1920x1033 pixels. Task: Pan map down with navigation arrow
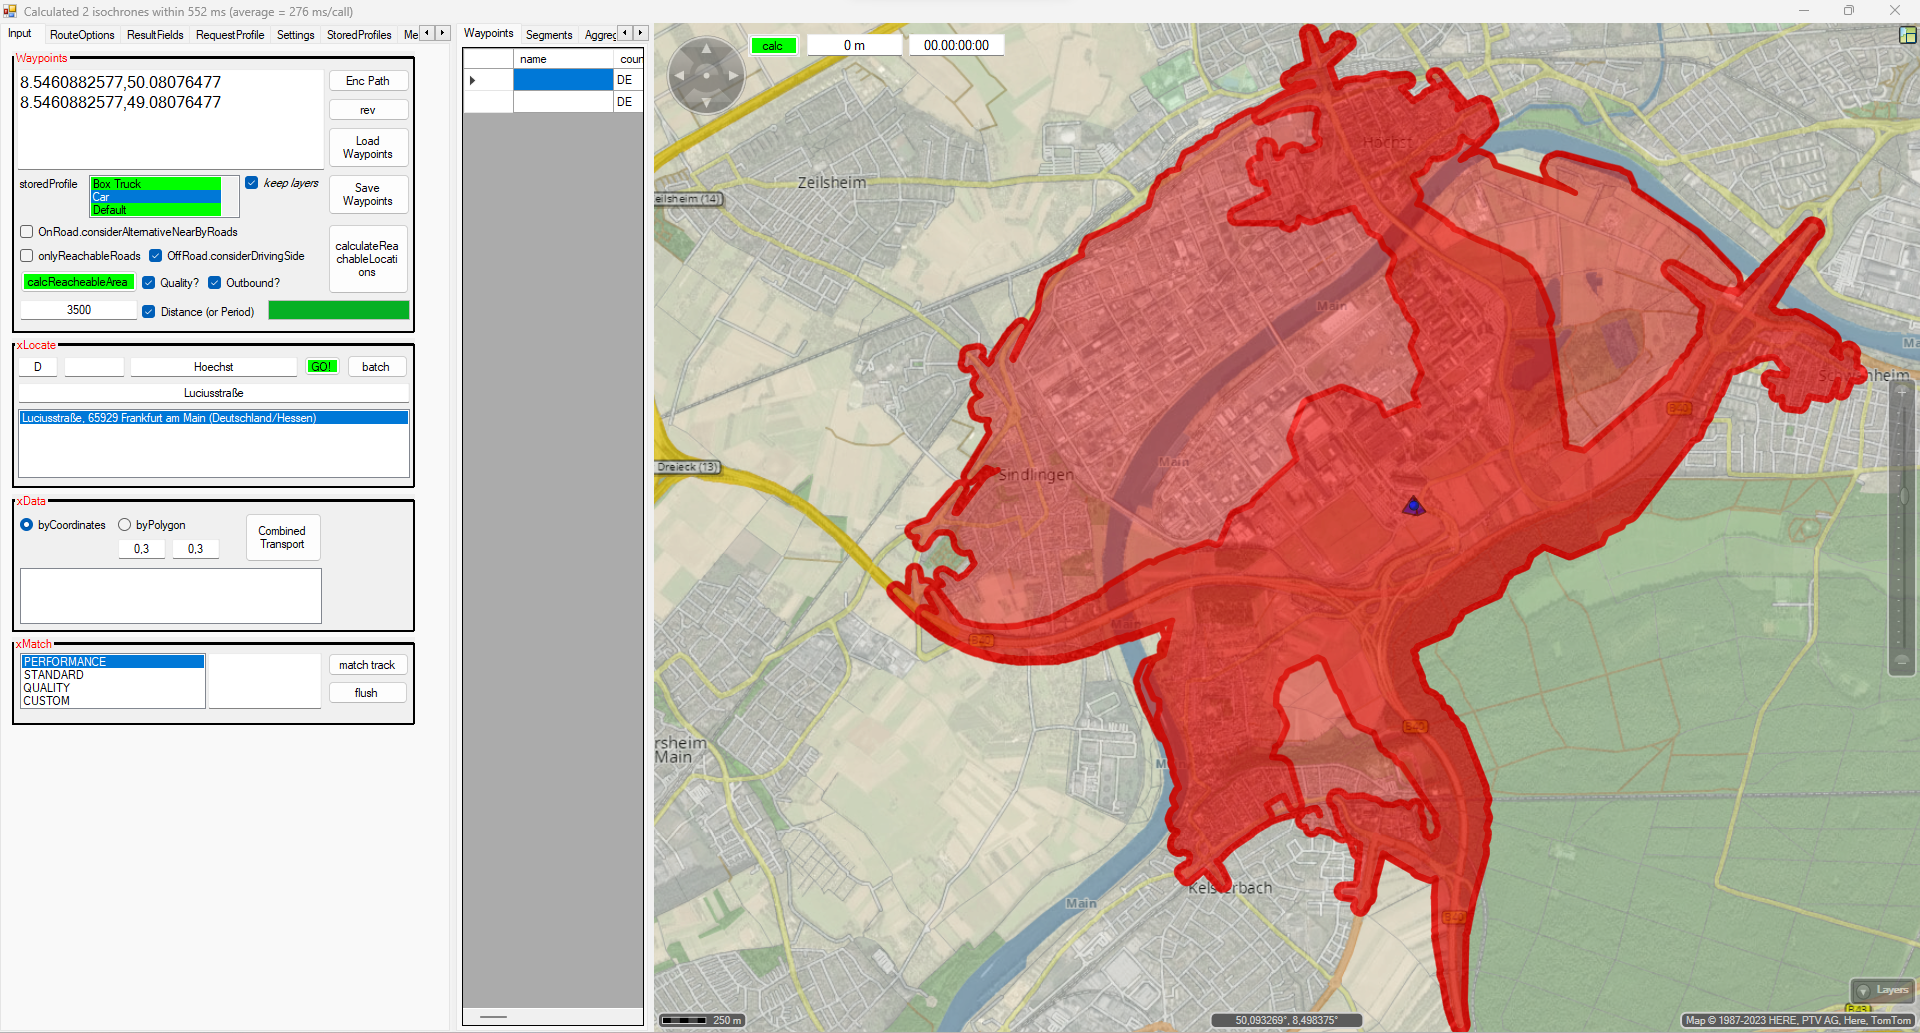[x=706, y=102]
